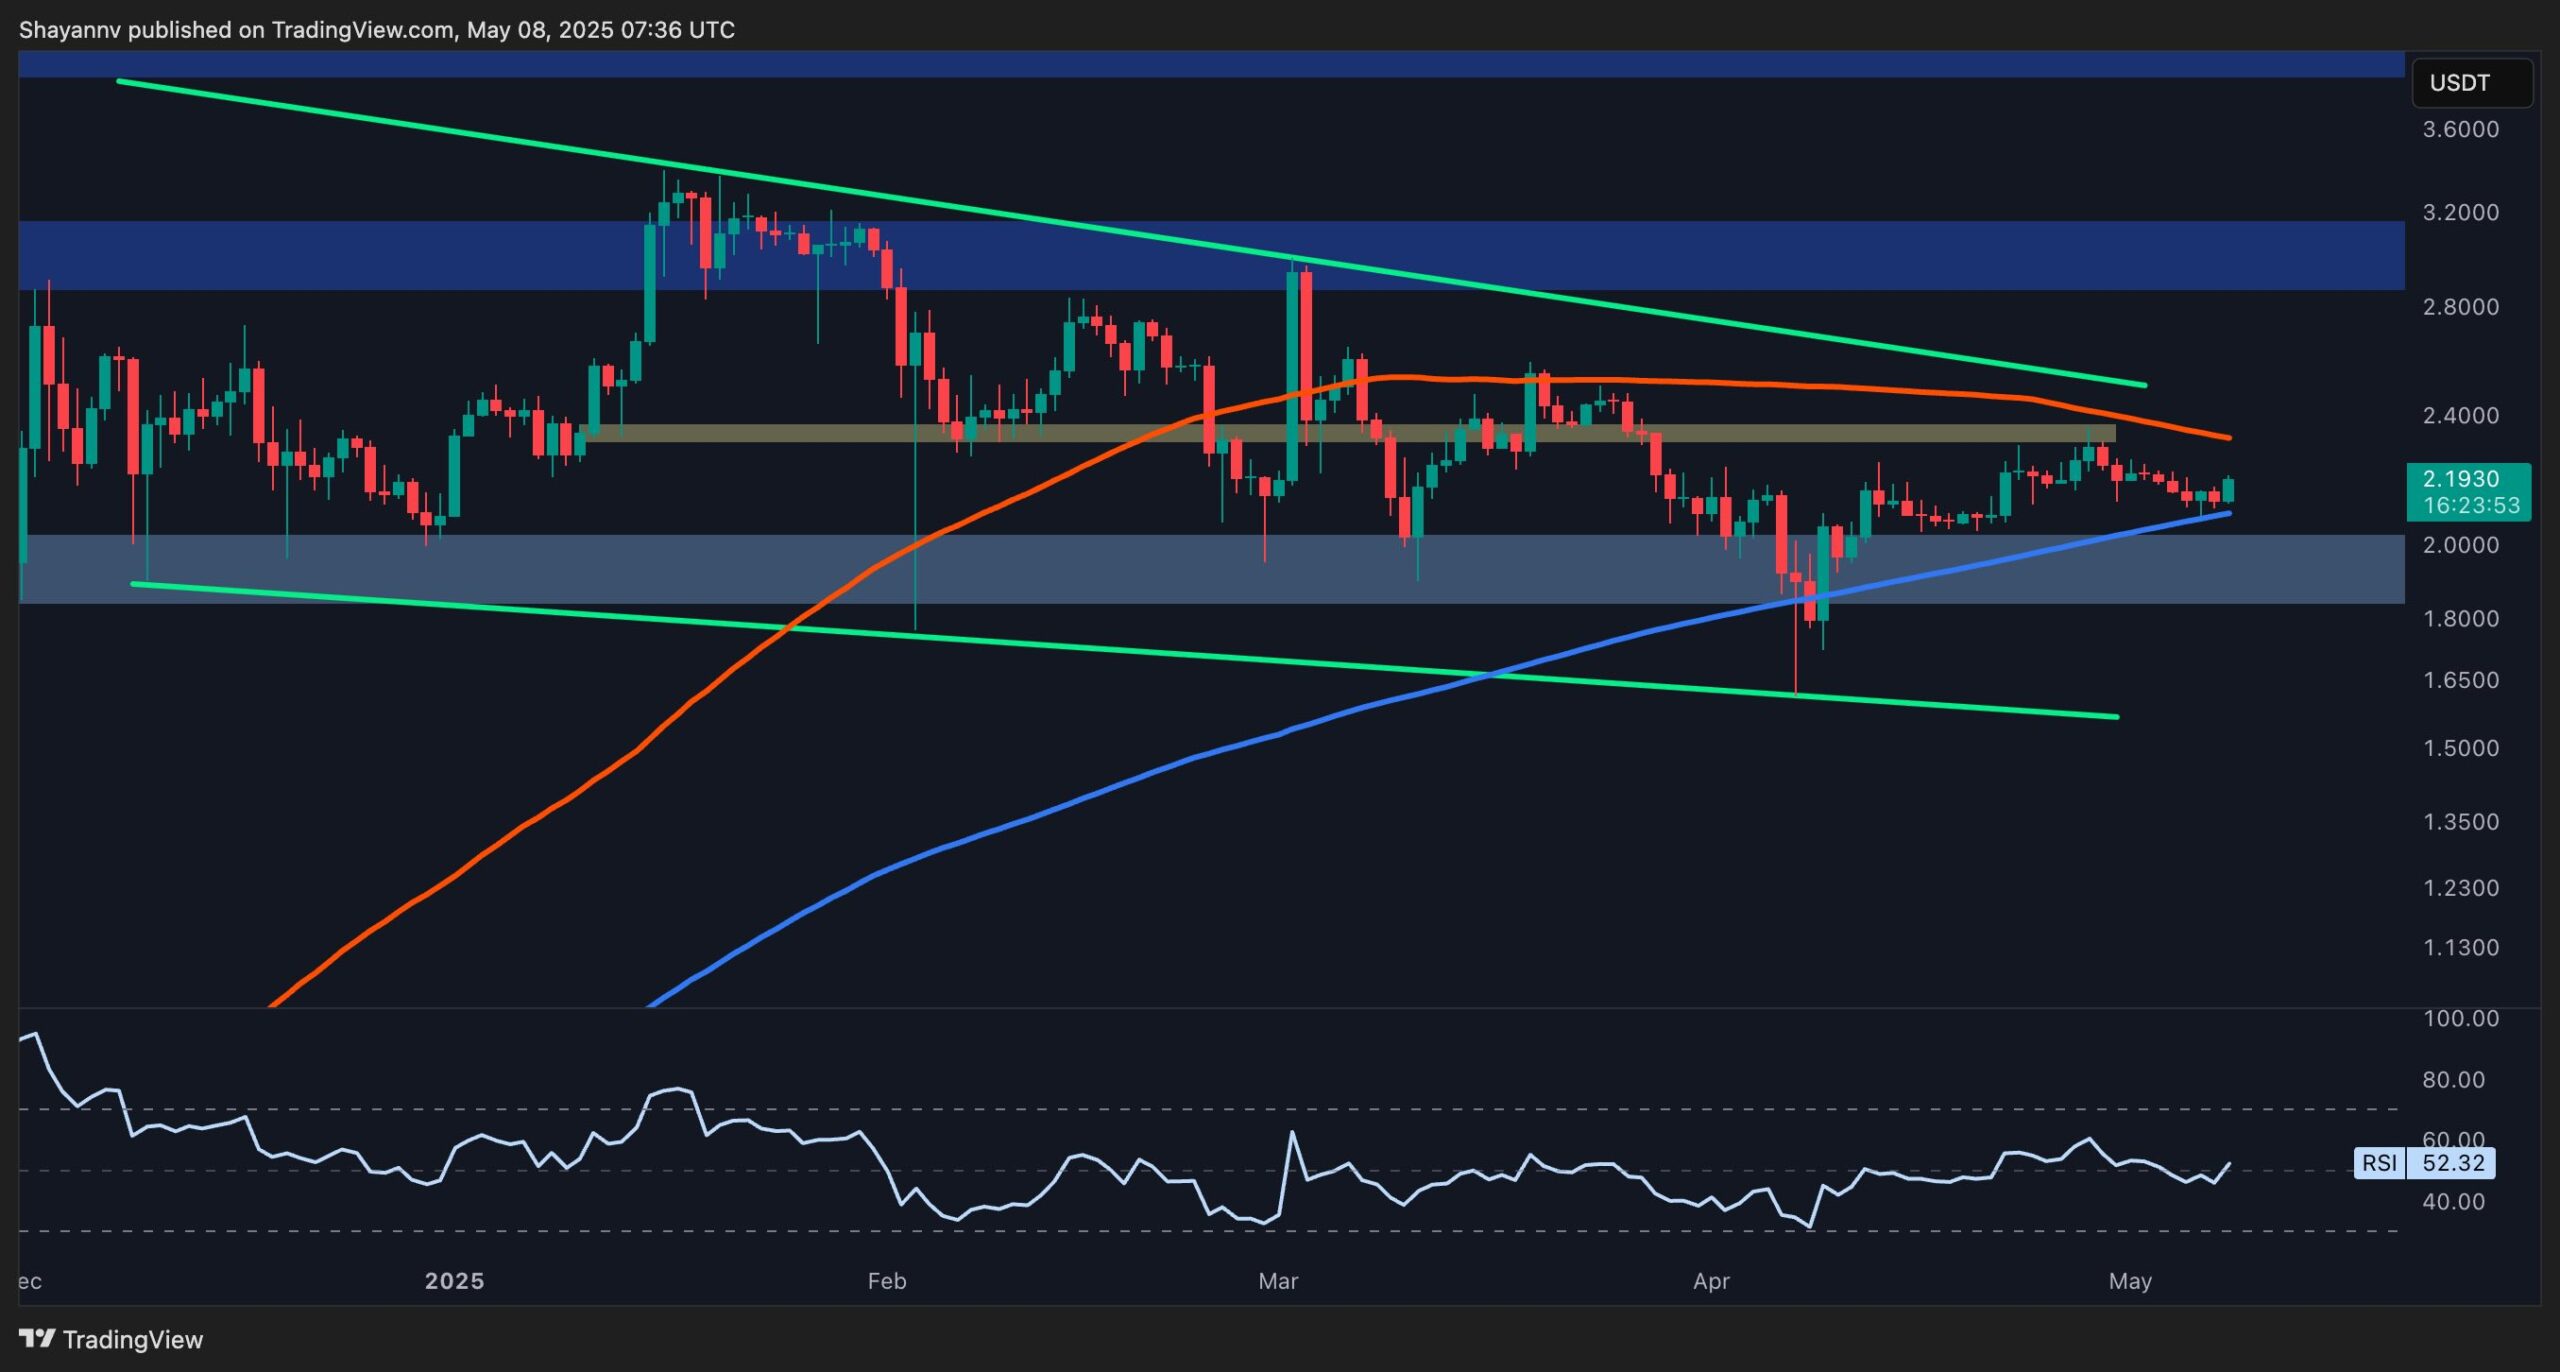Click the 2025 label on time axis
The height and width of the screenshot is (1372, 2560).
pos(454,1281)
